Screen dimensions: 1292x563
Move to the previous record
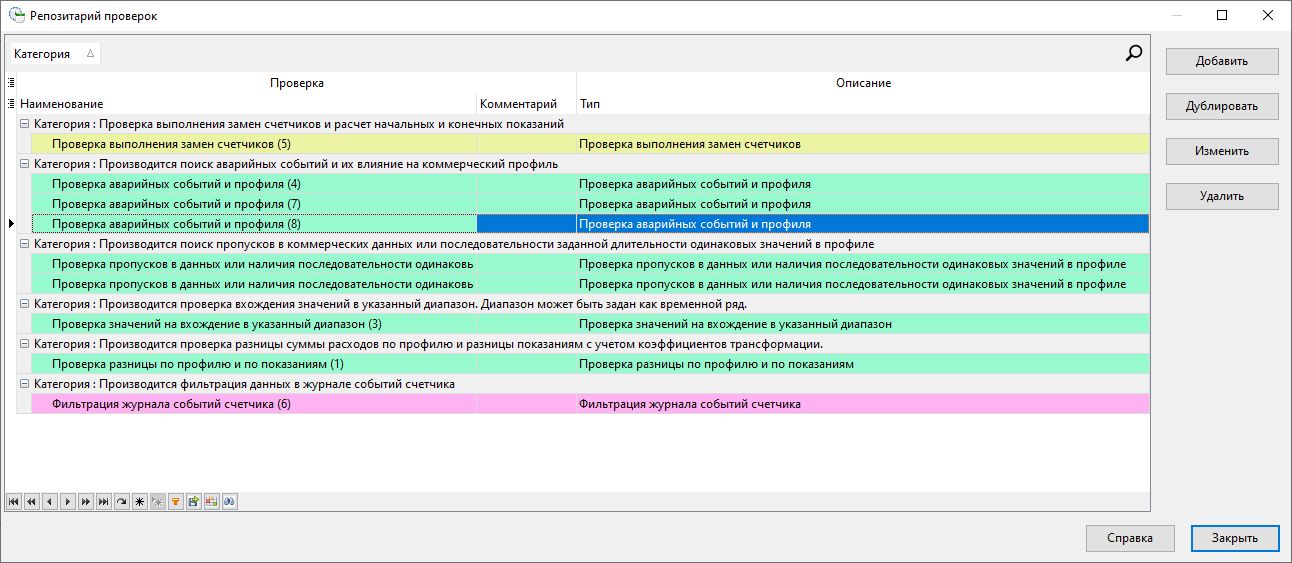tap(50, 502)
